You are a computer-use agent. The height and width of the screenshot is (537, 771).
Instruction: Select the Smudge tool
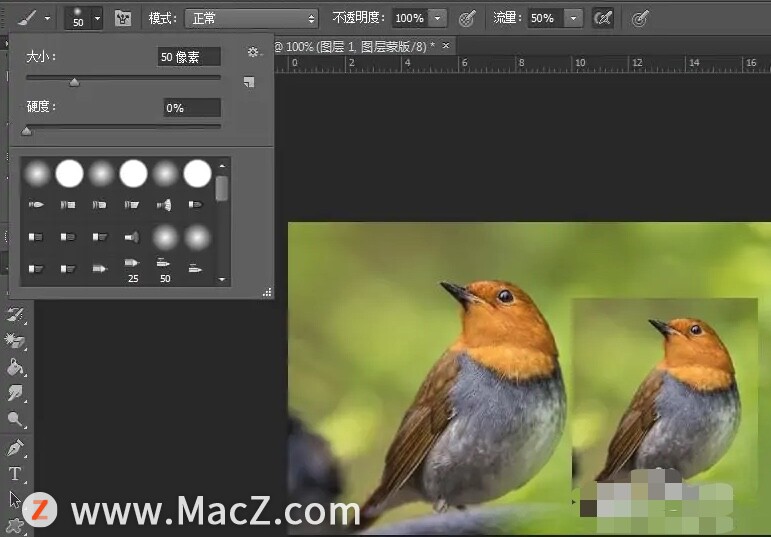[15, 393]
